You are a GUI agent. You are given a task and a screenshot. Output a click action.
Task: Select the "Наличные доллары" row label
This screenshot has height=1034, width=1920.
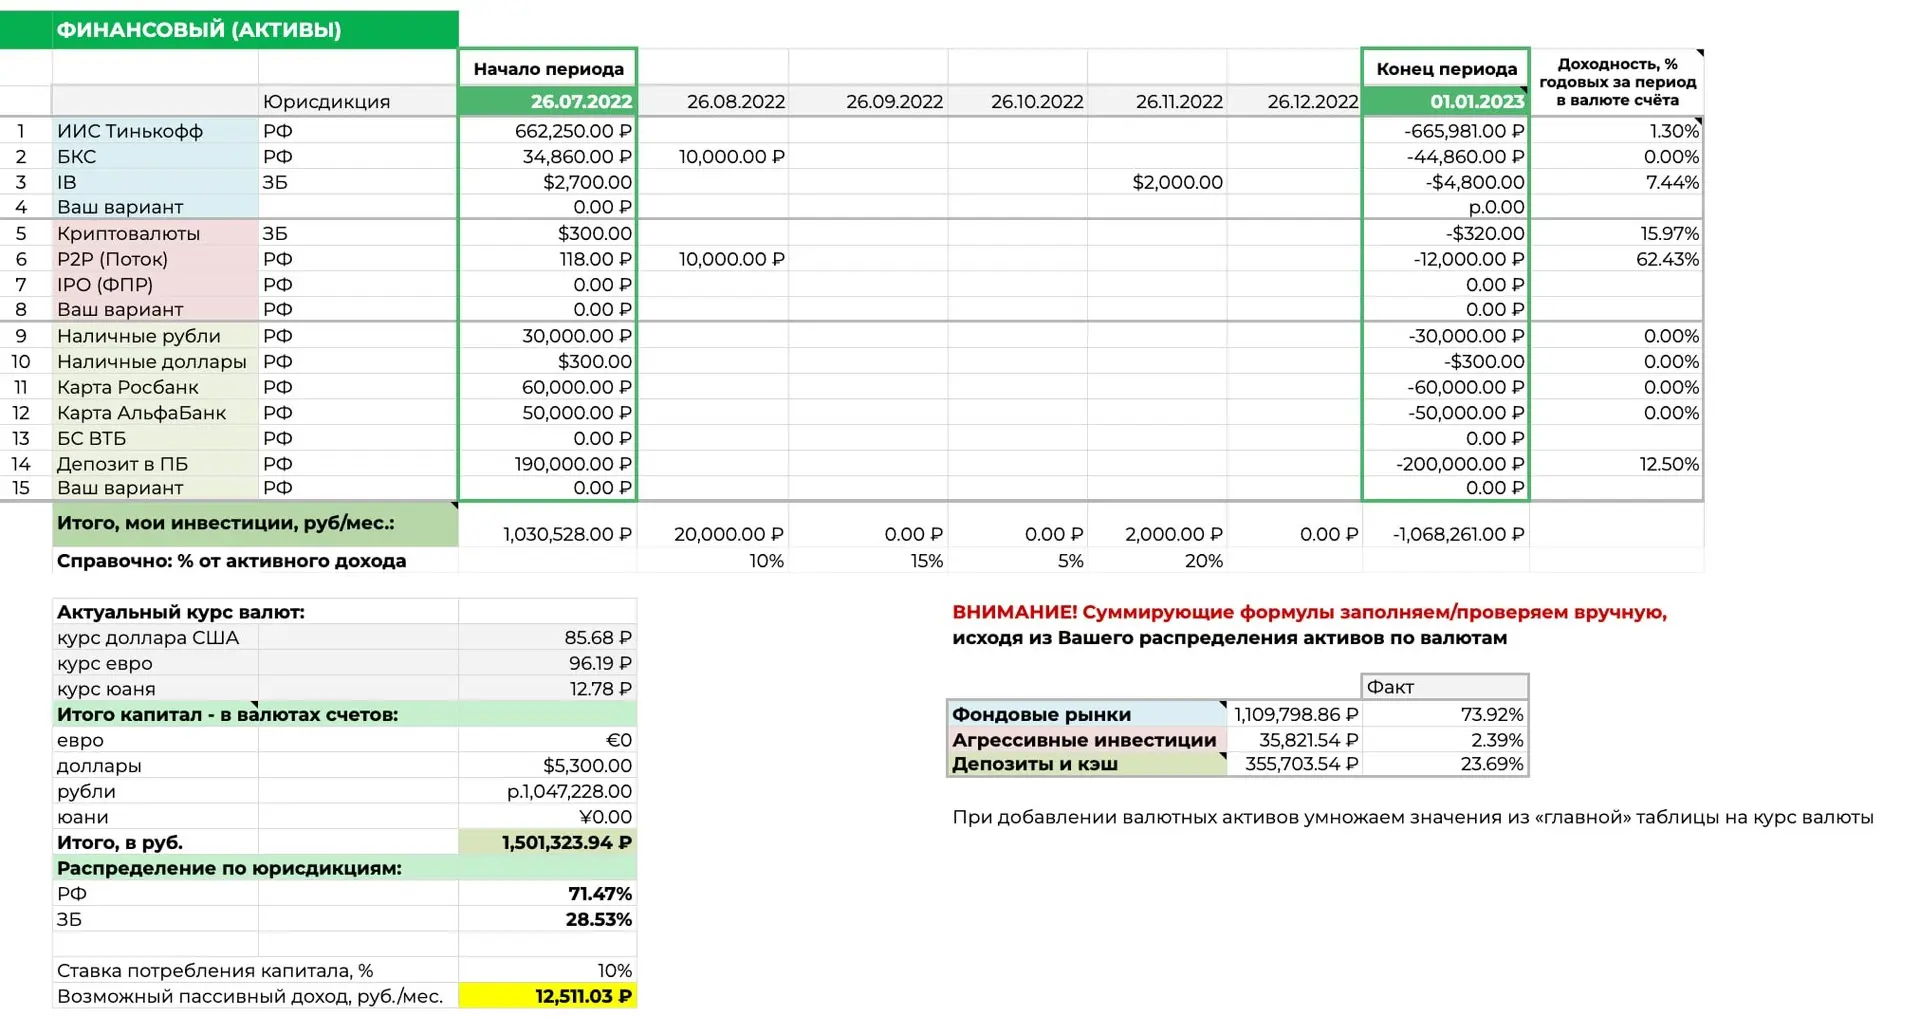point(155,361)
